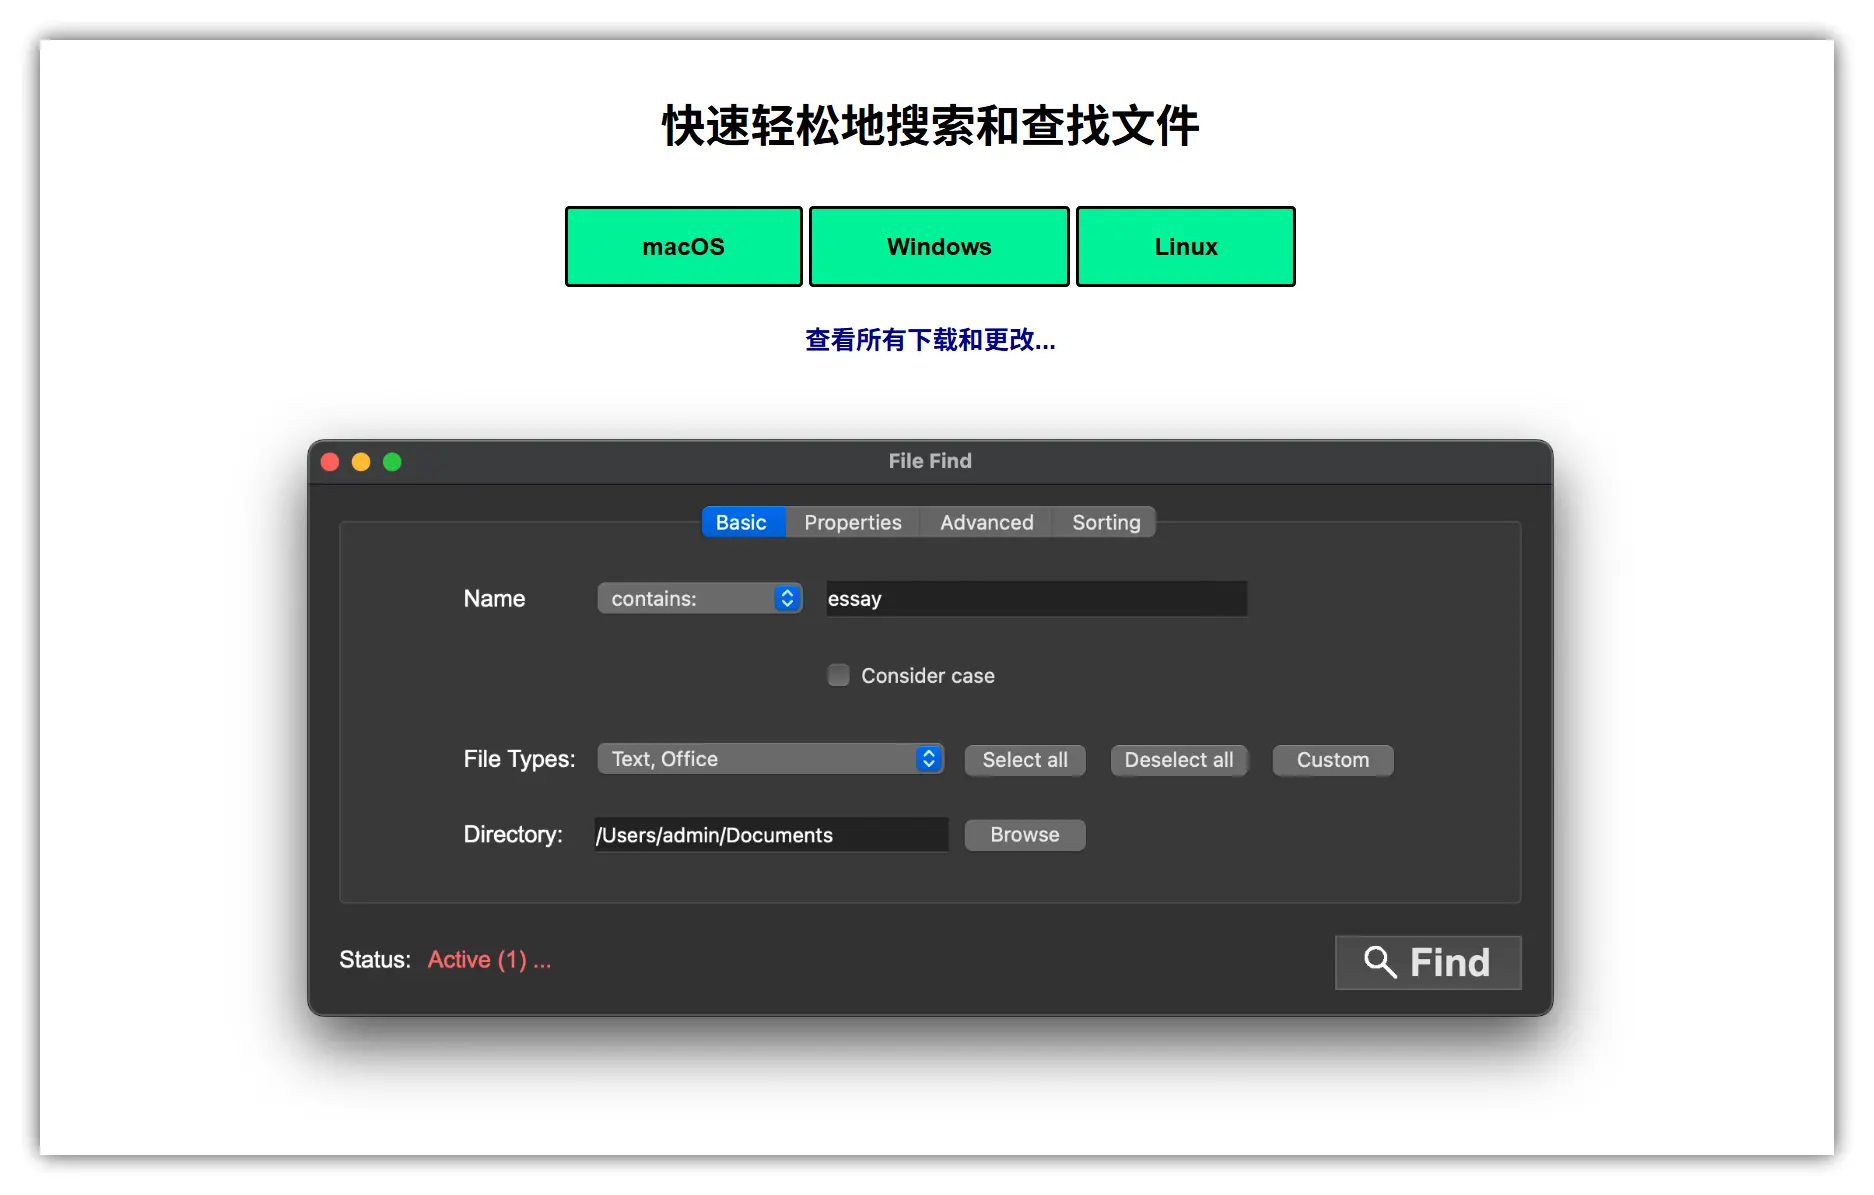Expand the File Types 'Text, Office' dropdown
This screenshot has height=1195, width=1874.
(771, 759)
